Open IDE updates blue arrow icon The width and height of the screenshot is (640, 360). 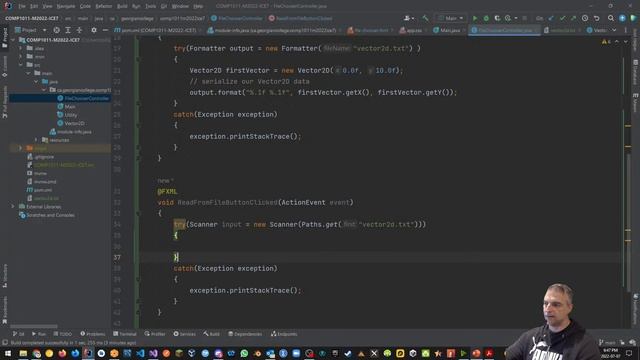point(622,18)
